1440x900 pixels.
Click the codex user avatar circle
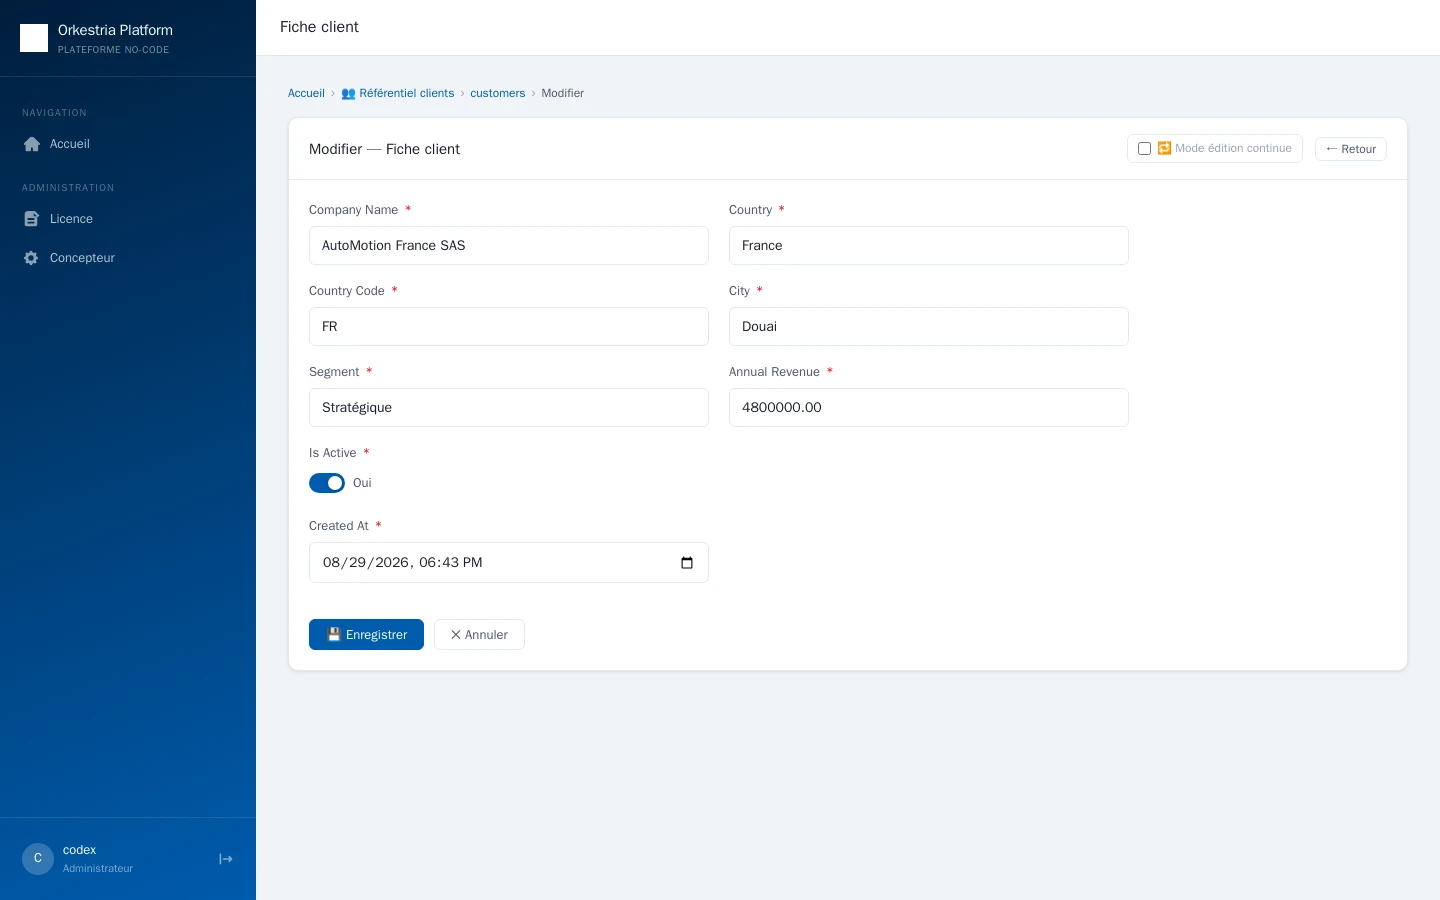[38, 859]
